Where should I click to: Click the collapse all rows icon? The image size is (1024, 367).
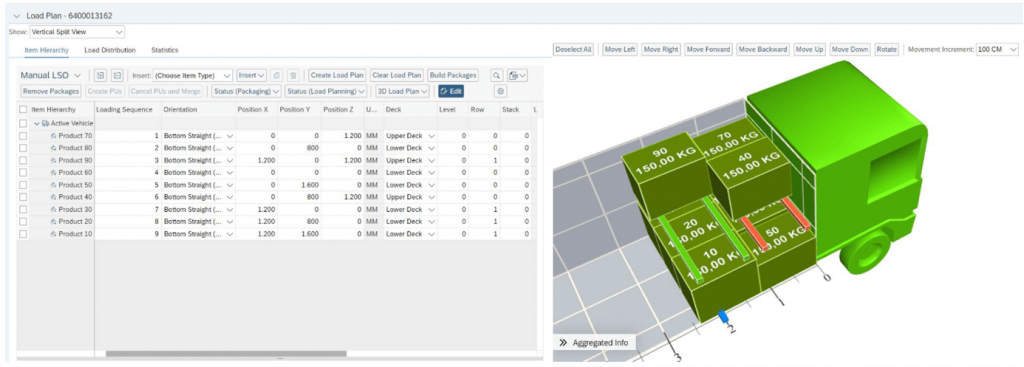(x=117, y=76)
